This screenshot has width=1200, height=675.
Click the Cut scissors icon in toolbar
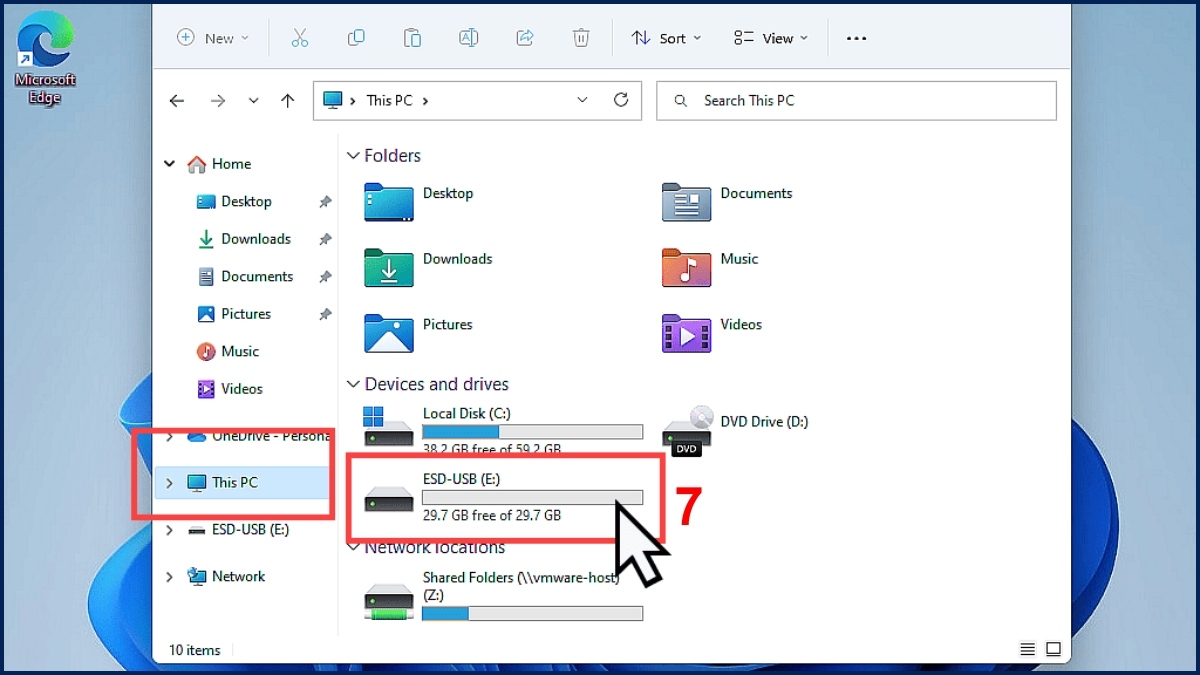(299, 38)
